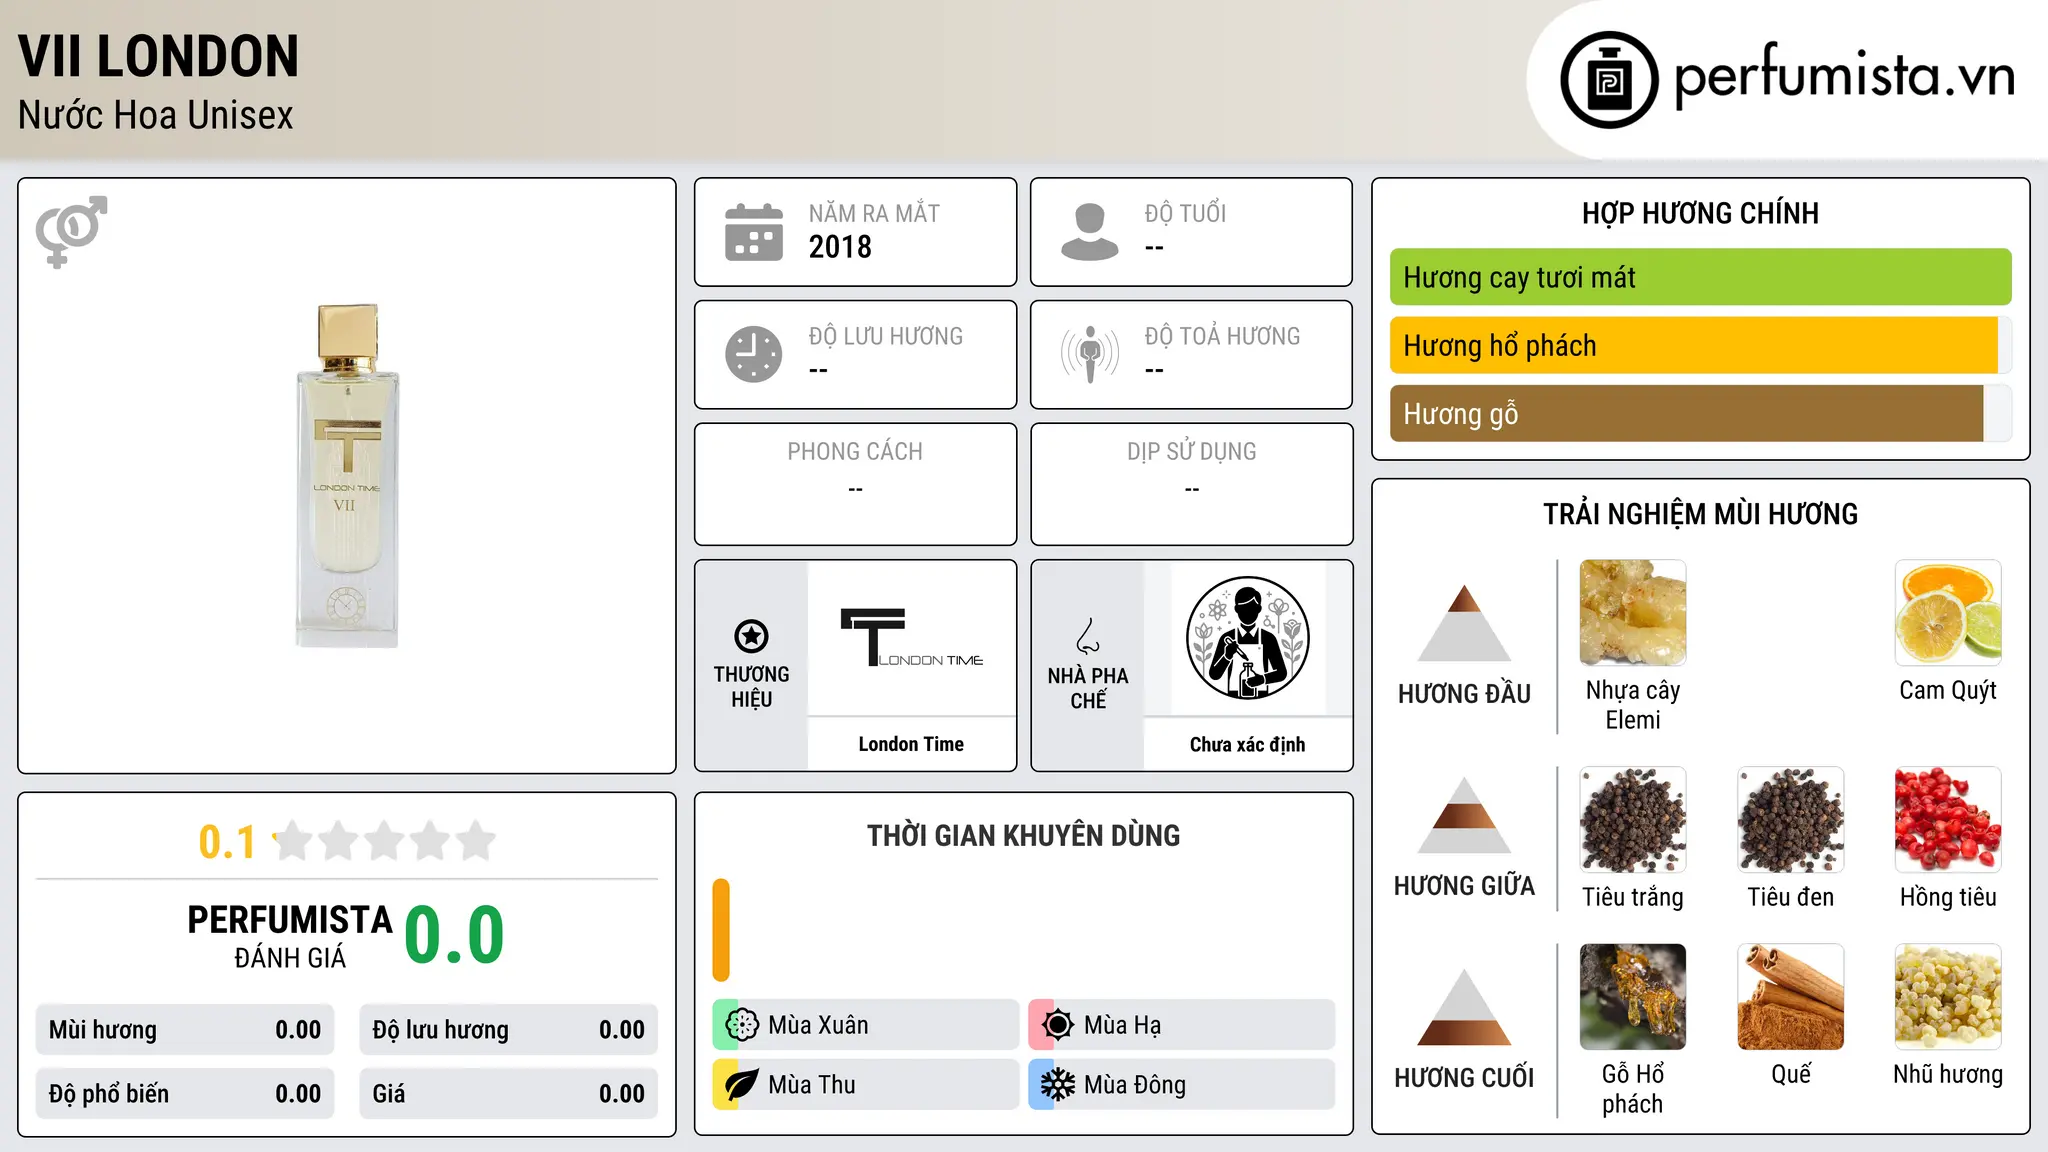Click the Độ phổ biến score row

pos(185,1094)
